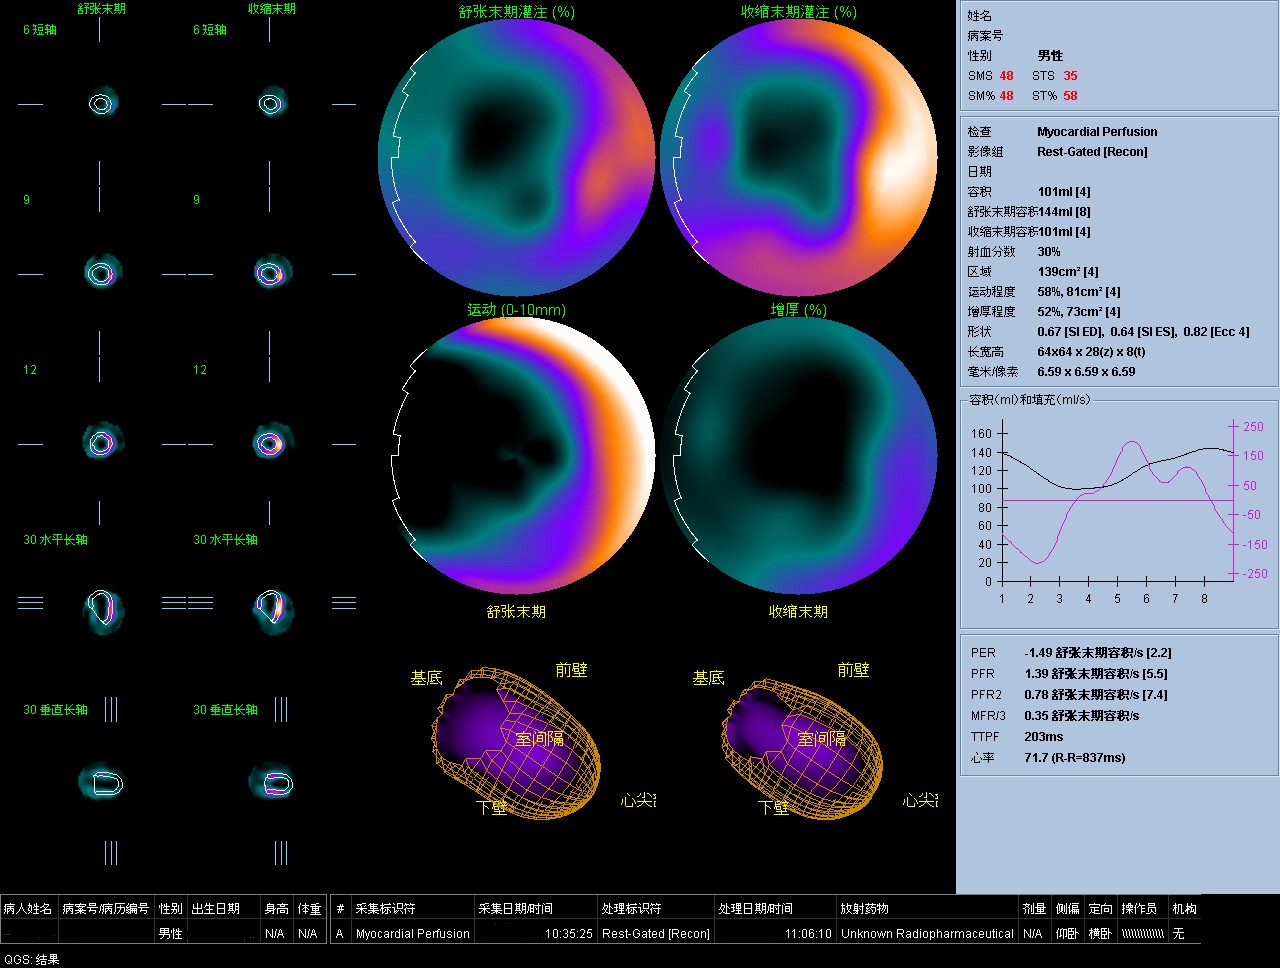Viewport: 1280px width, 968px height.
Task: Select the 运动 (0-10mm) motion polar map
Action: click(516, 457)
